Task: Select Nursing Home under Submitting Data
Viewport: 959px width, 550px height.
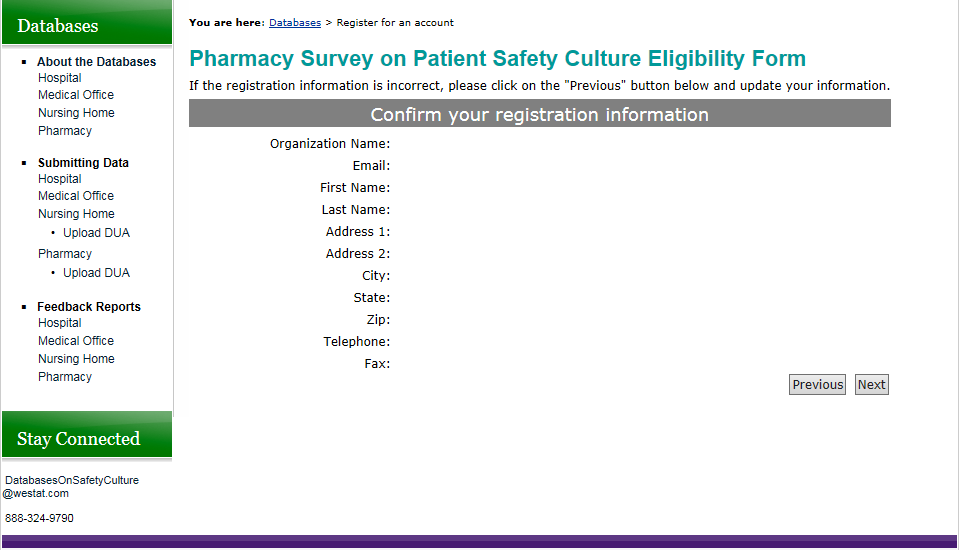Action: click(x=76, y=214)
